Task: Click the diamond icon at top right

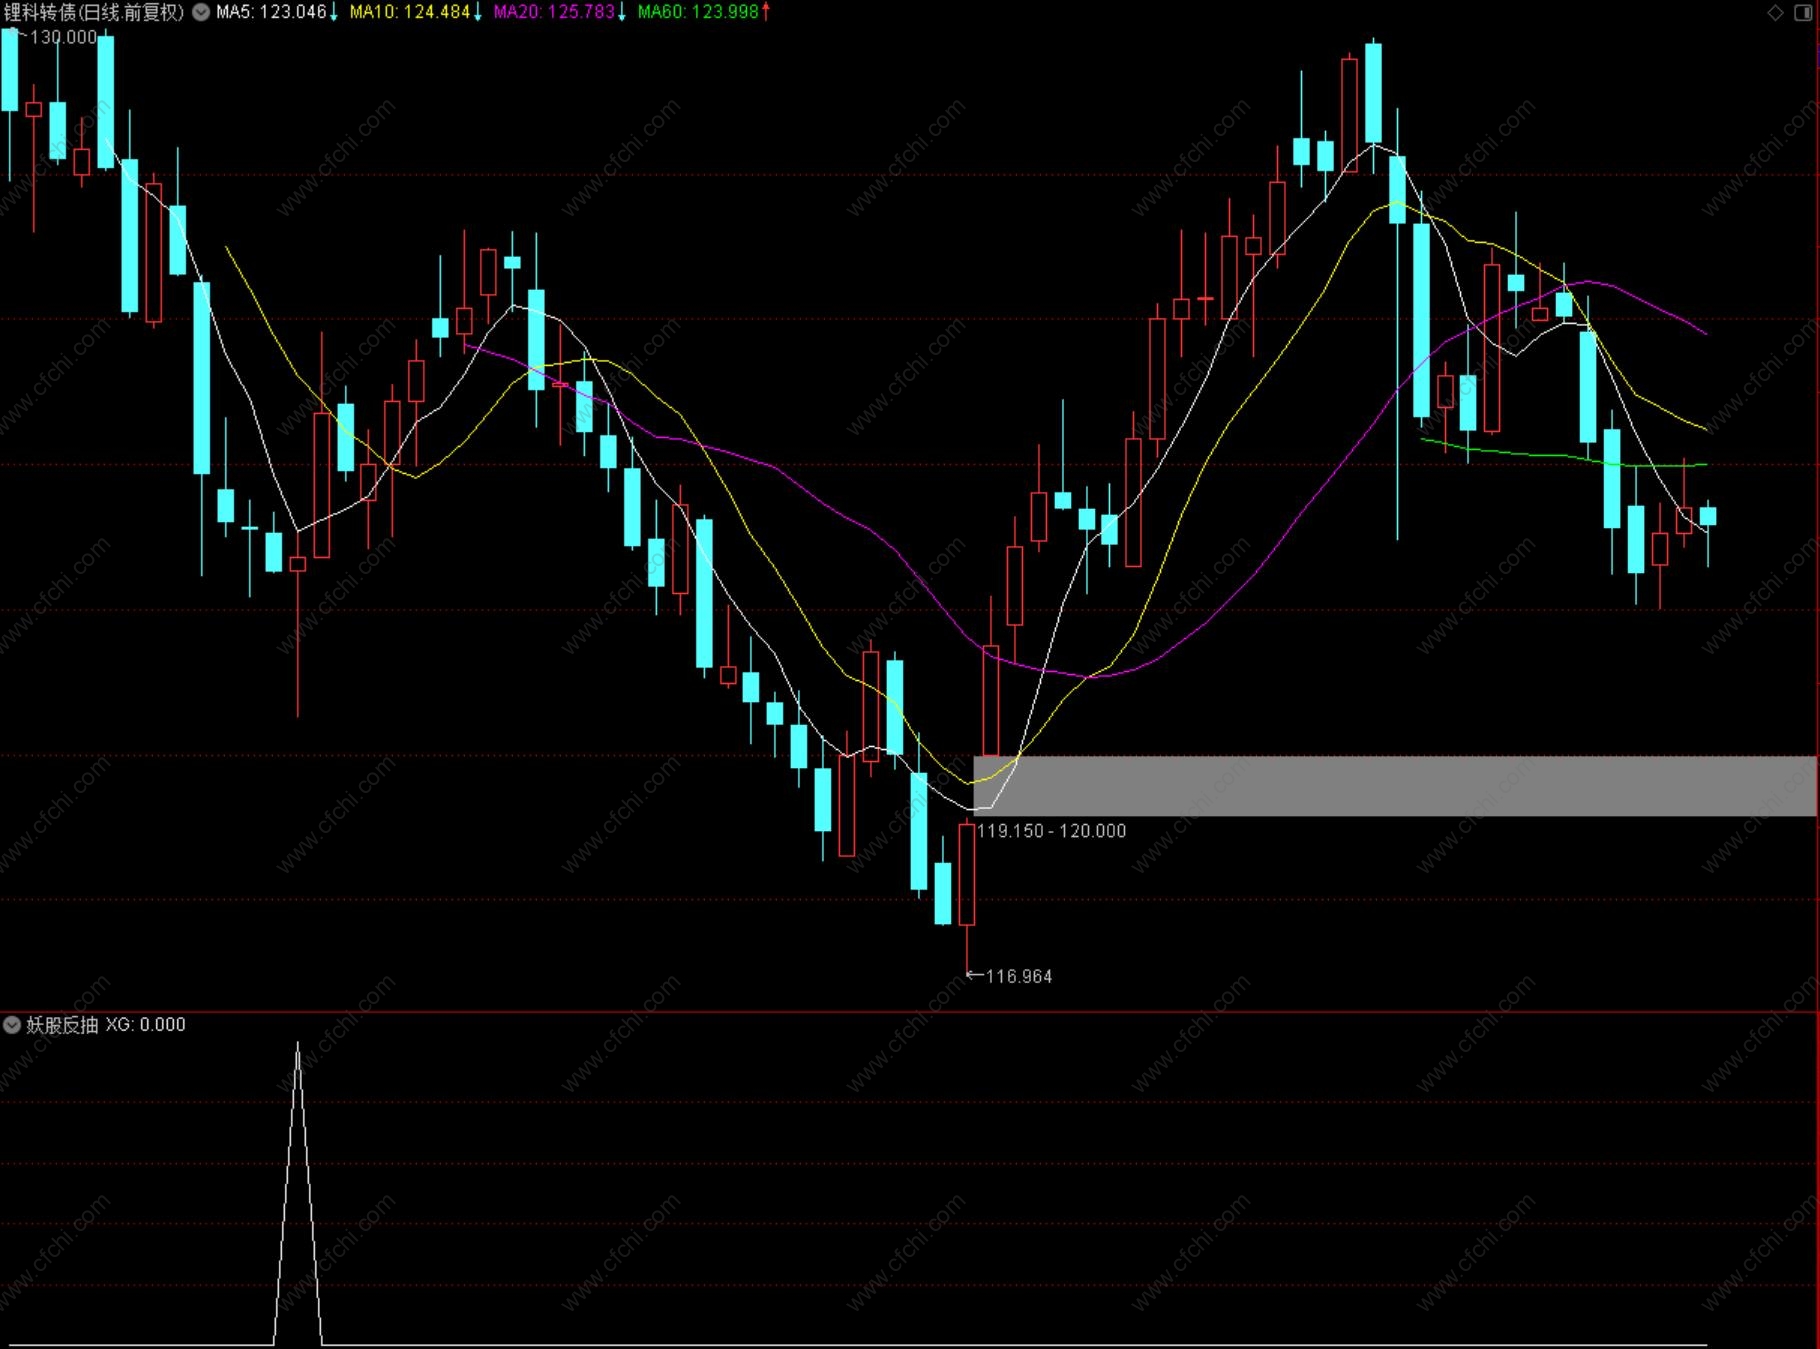Action: pos(1776,13)
